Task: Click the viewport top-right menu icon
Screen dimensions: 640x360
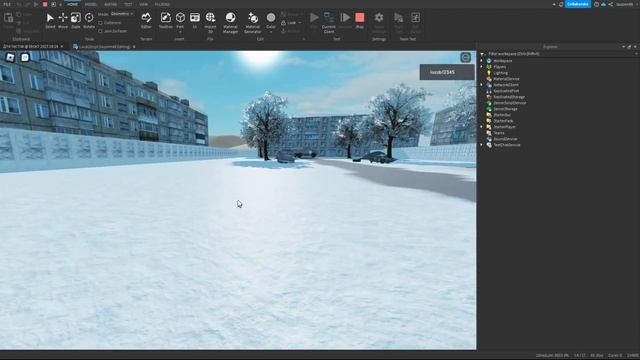Action: pyautogui.click(x=465, y=57)
